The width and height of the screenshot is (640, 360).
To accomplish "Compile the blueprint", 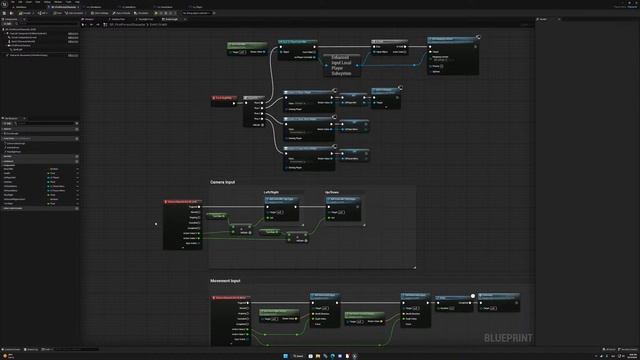I will pyautogui.click(x=25, y=13).
